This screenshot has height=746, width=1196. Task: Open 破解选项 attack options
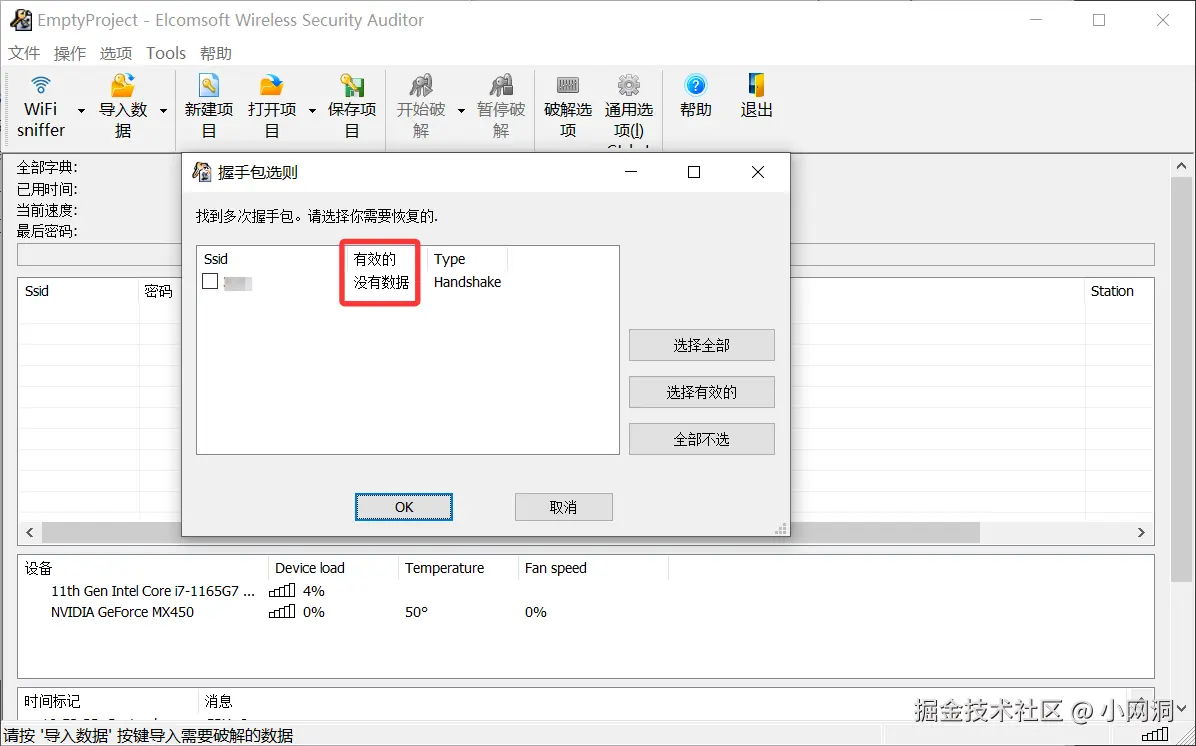coord(567,106)
